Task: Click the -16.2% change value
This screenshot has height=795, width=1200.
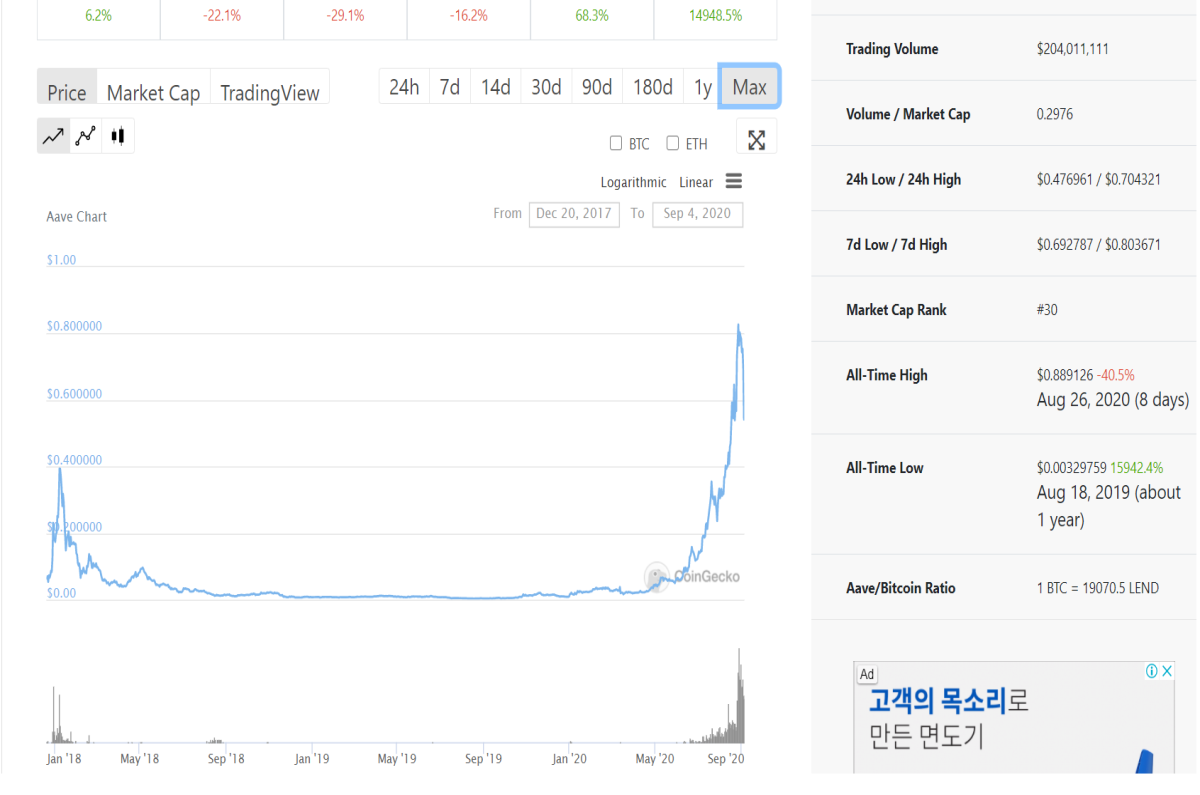Action: tap(468, 16)
